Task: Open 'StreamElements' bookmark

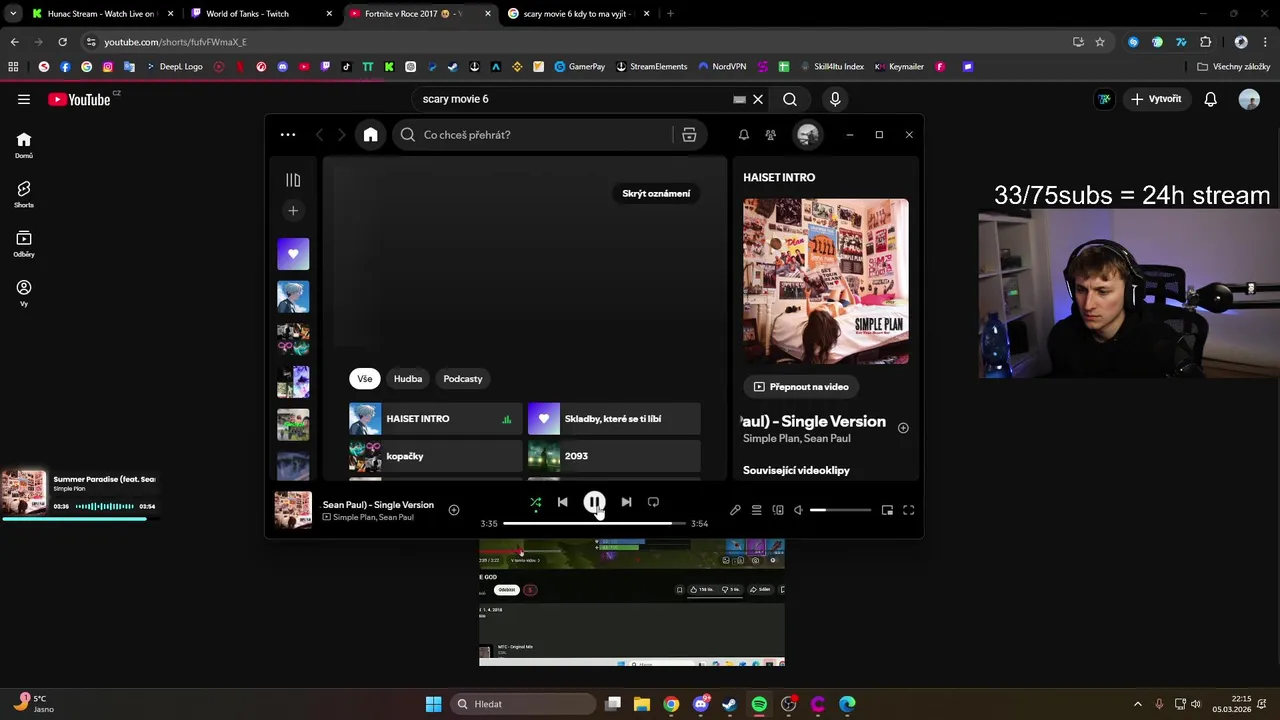Action: [x=651, y=67]
